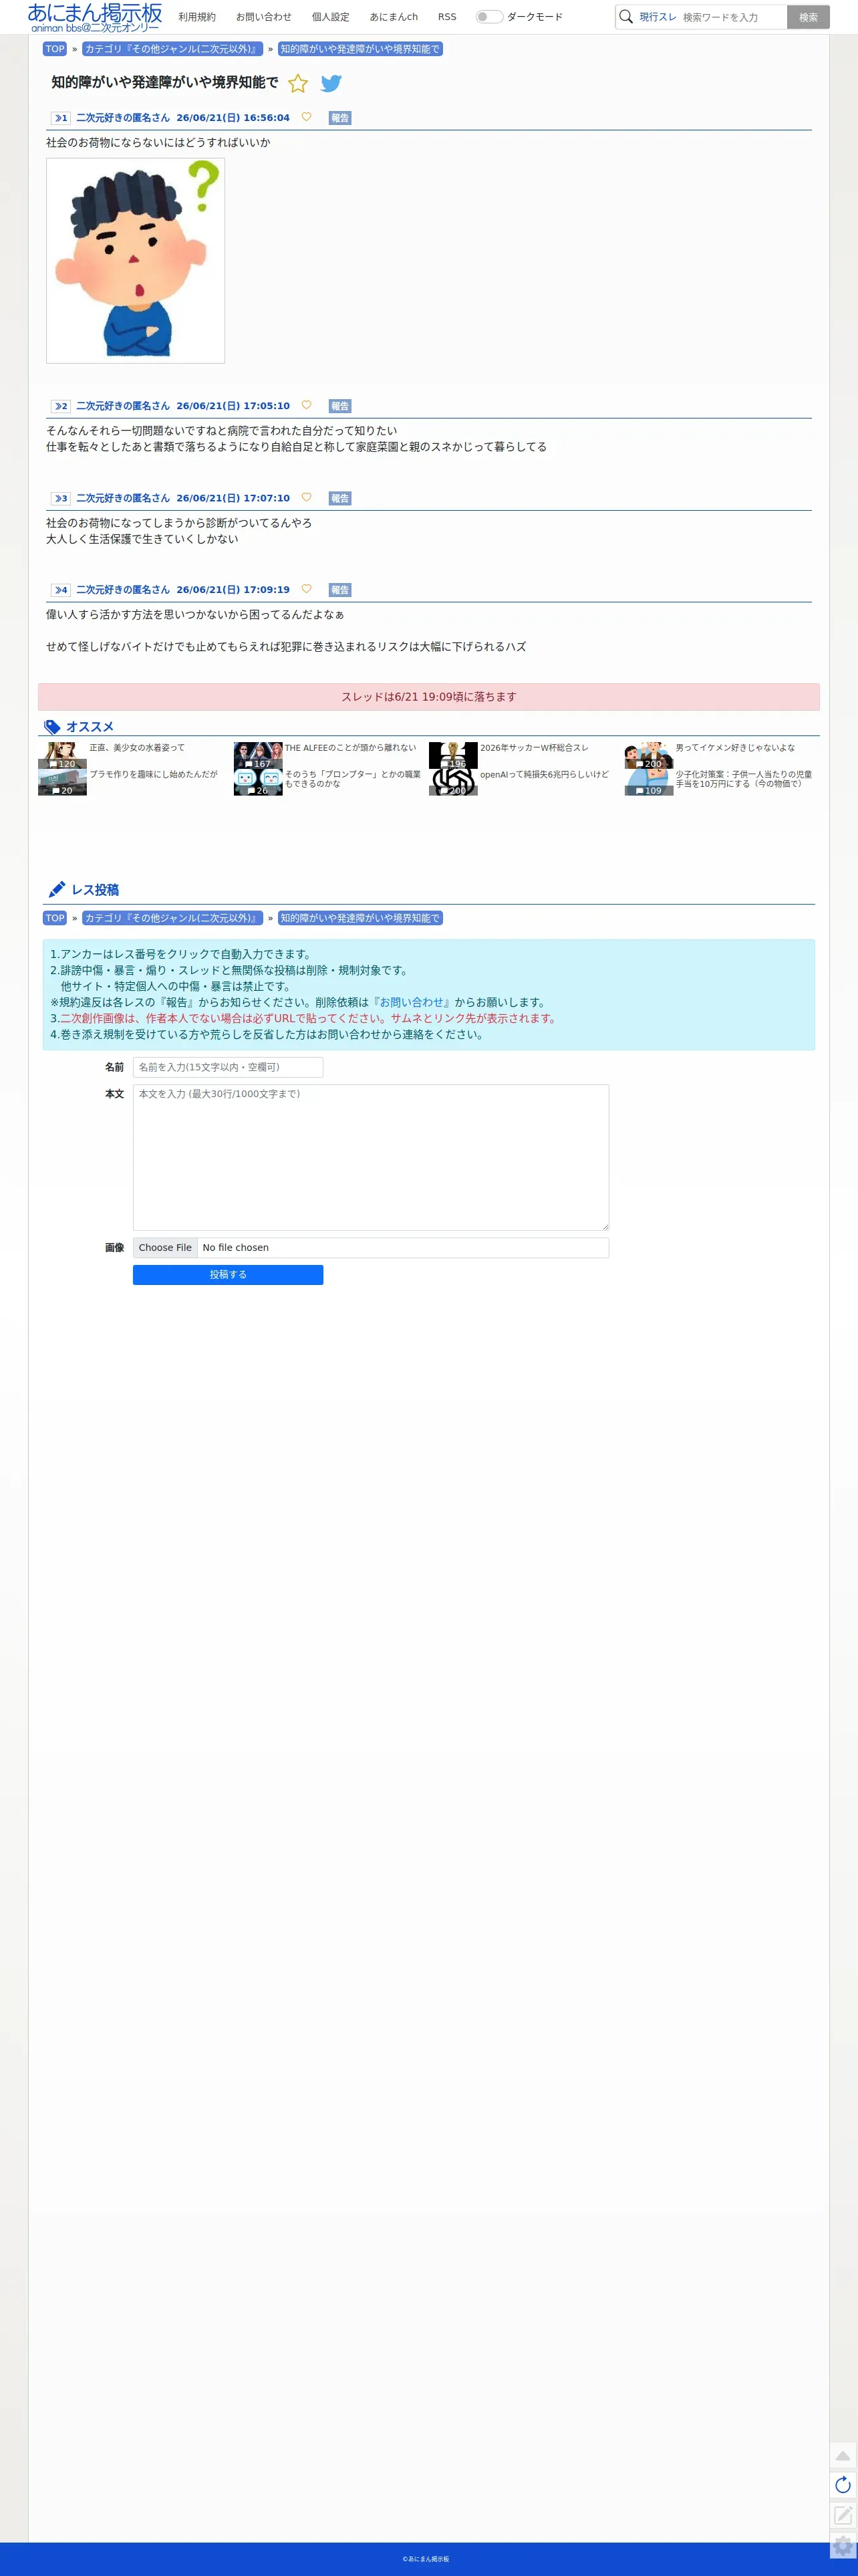Like post 1 with heart icon
Image resolution: width=858 pixels, height=2576 pixels.
tap(306, 117)
